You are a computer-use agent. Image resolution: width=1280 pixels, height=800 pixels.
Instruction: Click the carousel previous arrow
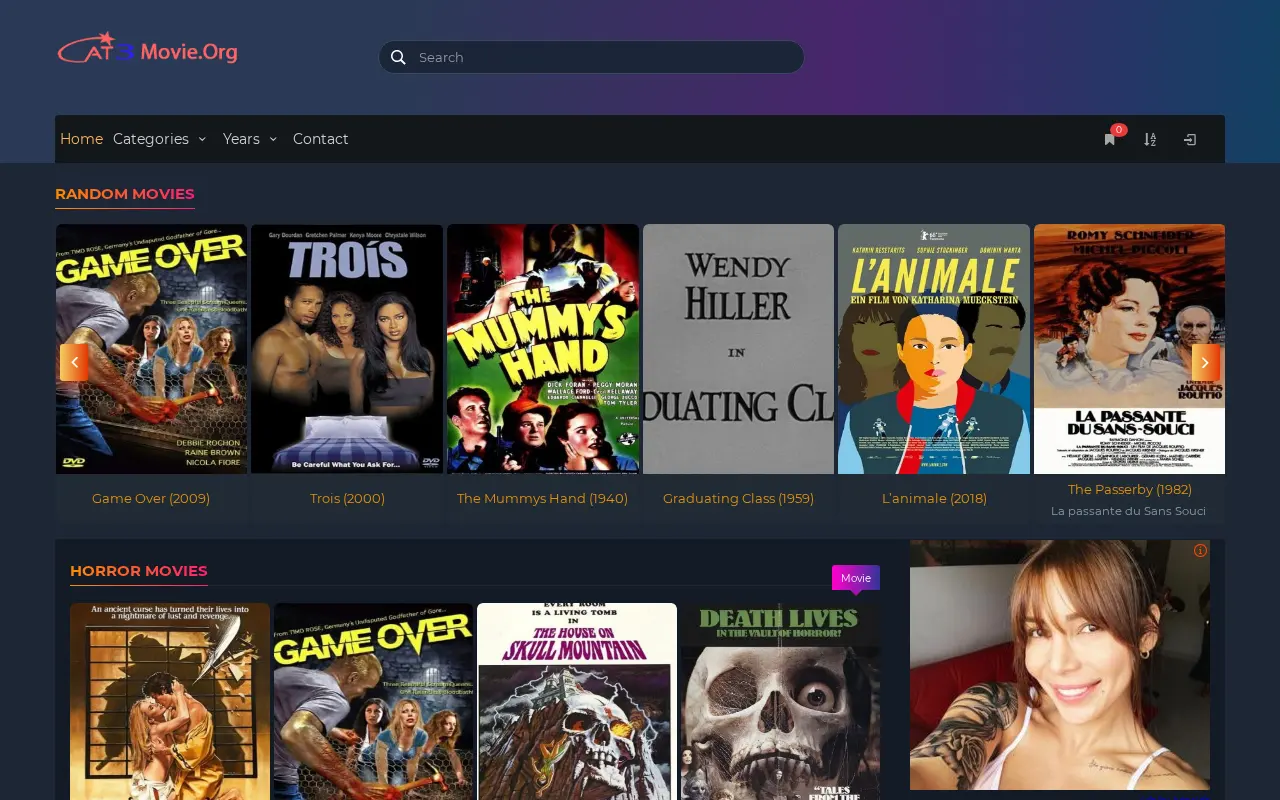(x=74, y=362)
